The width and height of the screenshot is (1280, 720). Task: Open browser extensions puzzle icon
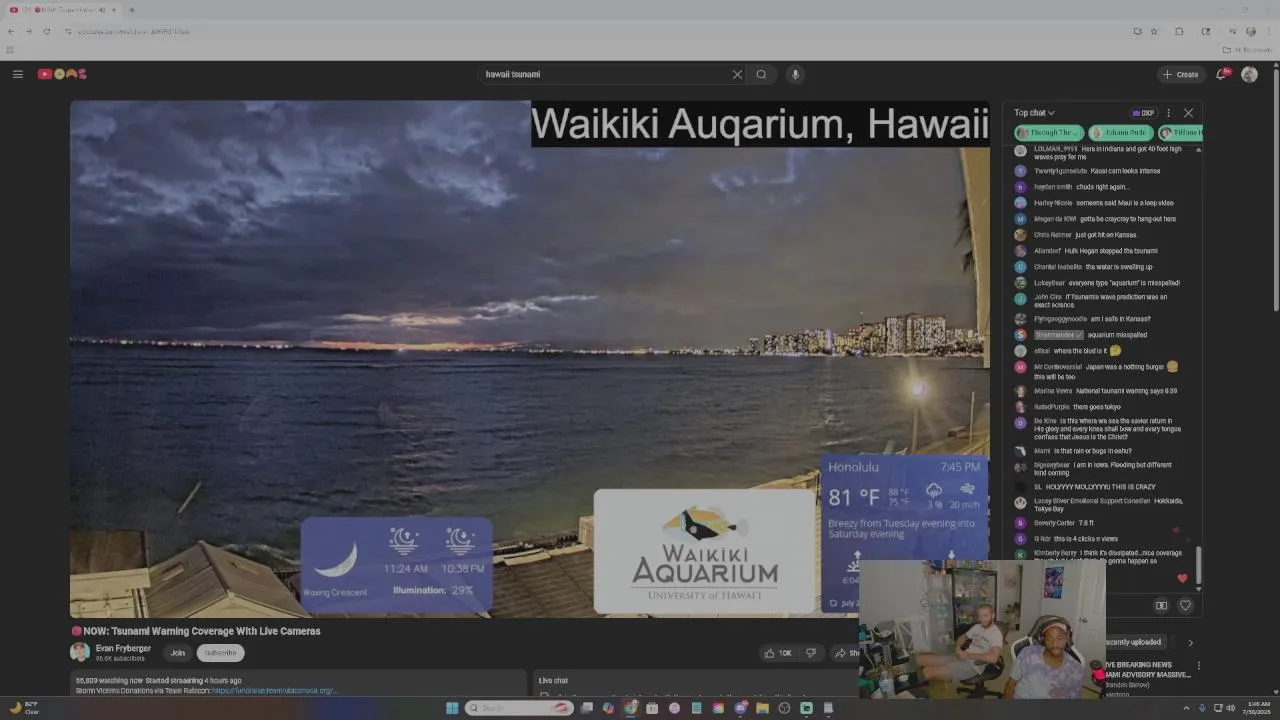(x=1179, y=31)
